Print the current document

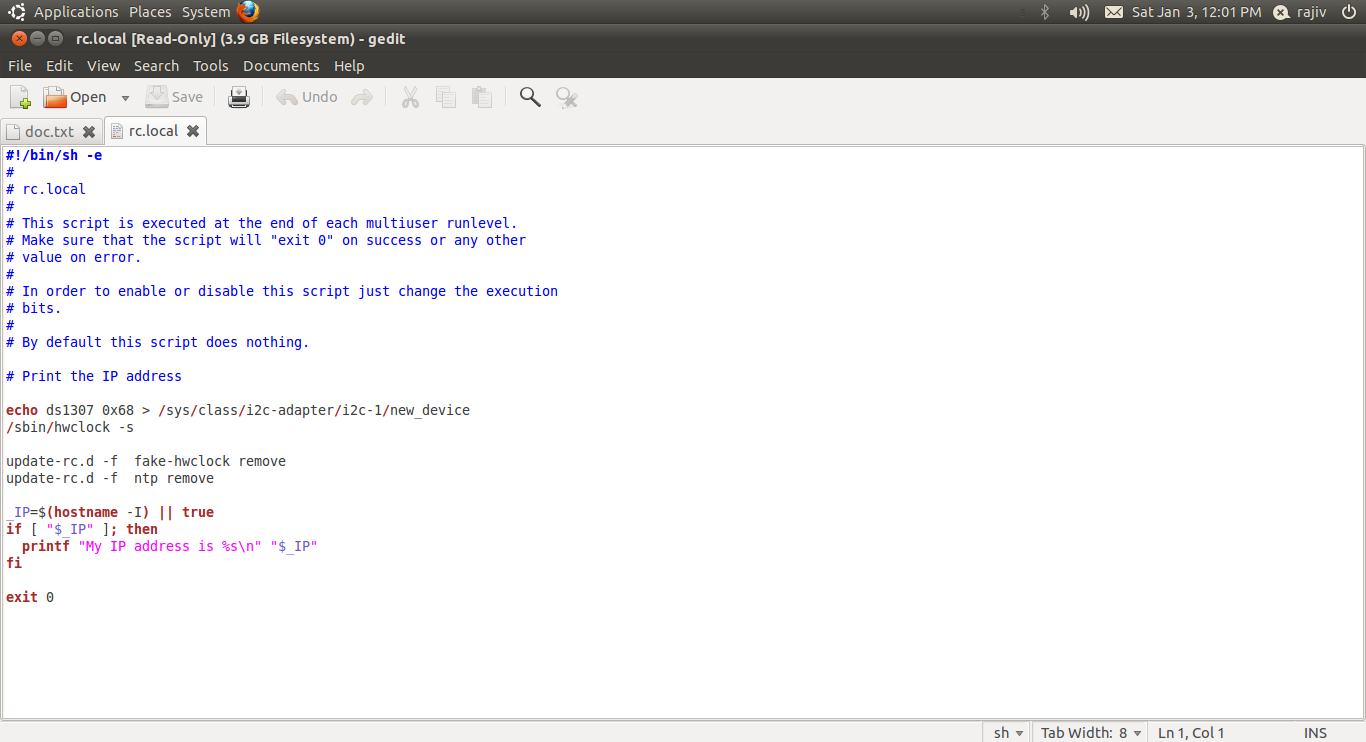click(239, 96)
